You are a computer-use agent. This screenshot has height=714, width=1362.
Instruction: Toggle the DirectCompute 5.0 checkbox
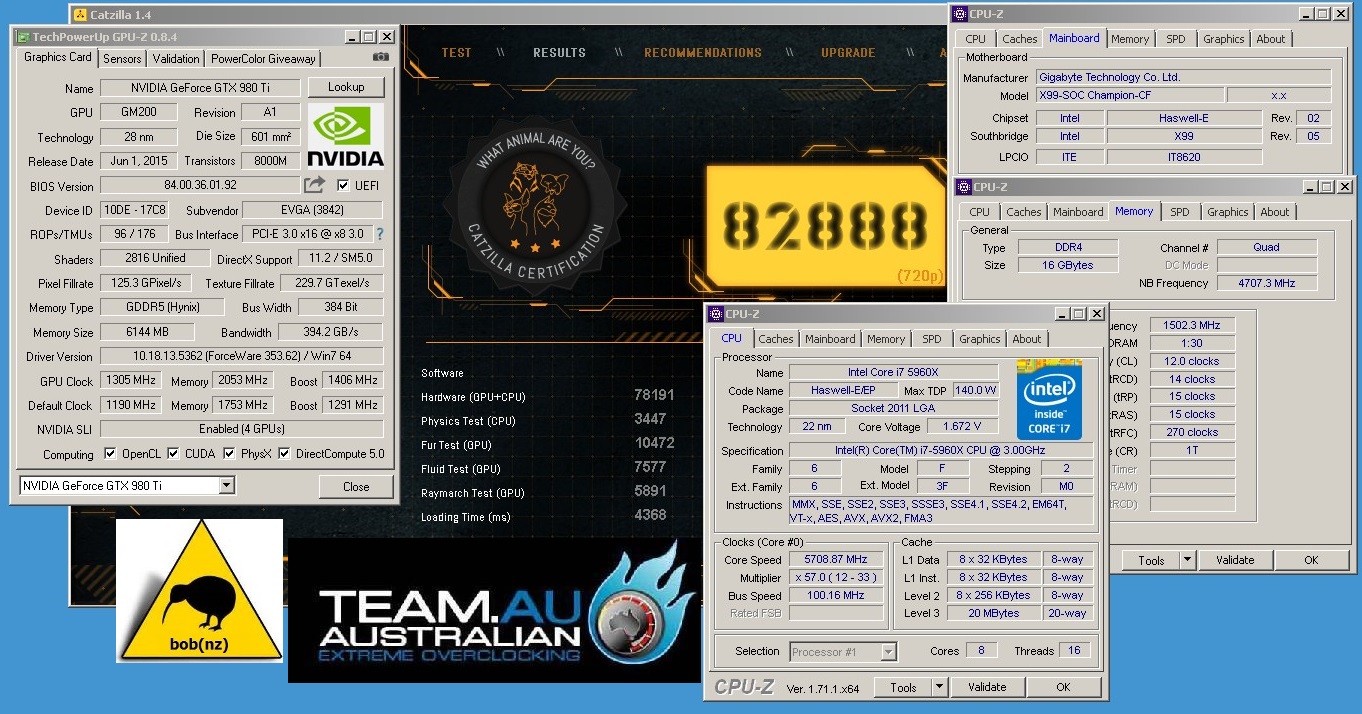coord(284,454)
